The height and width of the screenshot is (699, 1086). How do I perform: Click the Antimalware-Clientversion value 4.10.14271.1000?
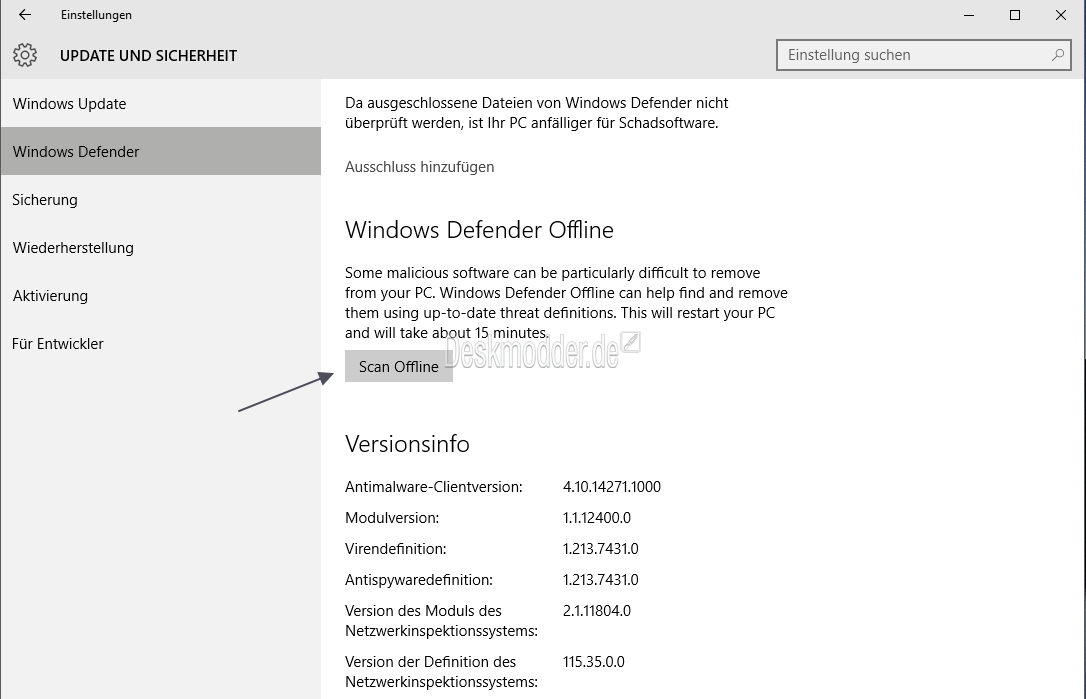[x=612, y=487]
